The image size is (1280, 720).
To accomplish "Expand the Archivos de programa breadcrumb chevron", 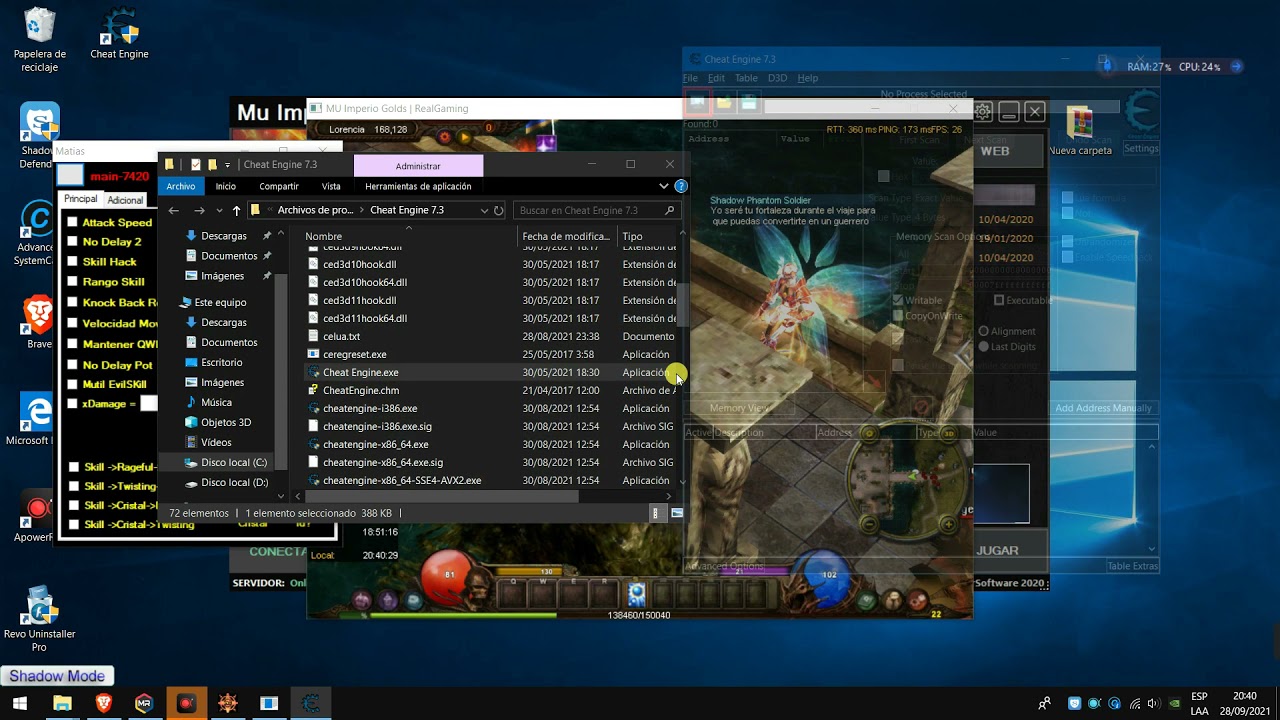I will tap(362, 210).
